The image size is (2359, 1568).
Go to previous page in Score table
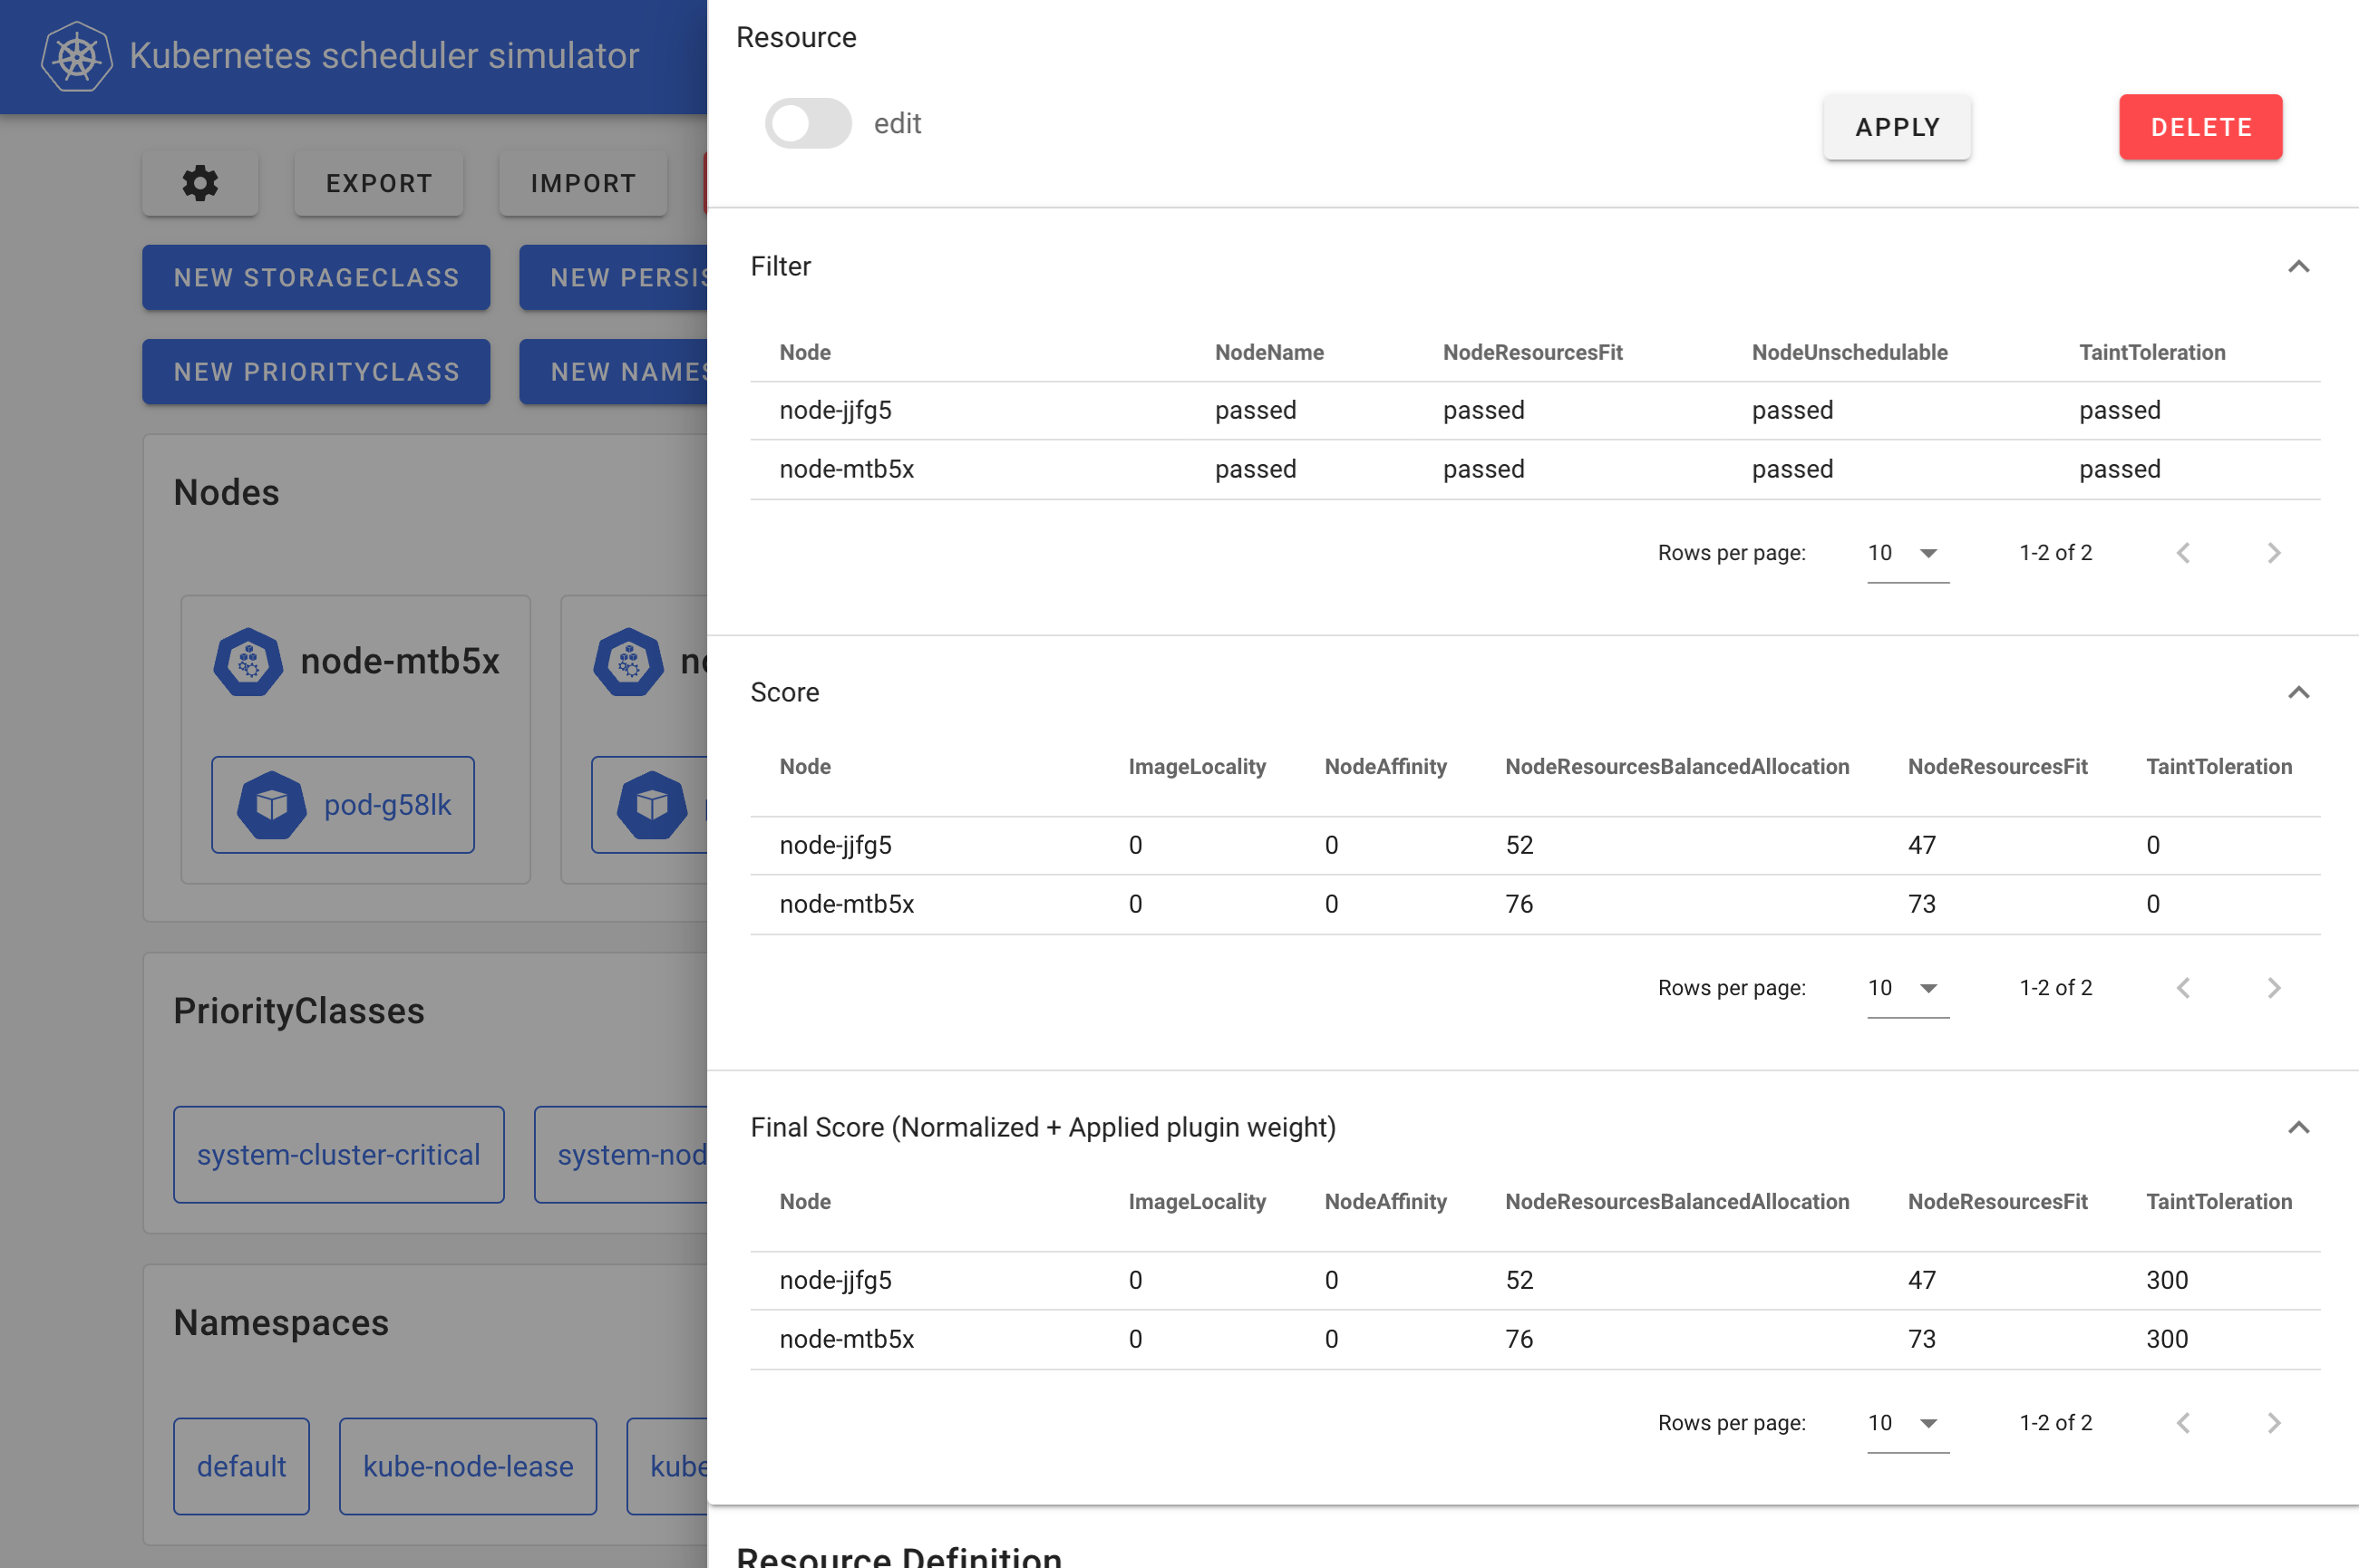(2184, 988)
